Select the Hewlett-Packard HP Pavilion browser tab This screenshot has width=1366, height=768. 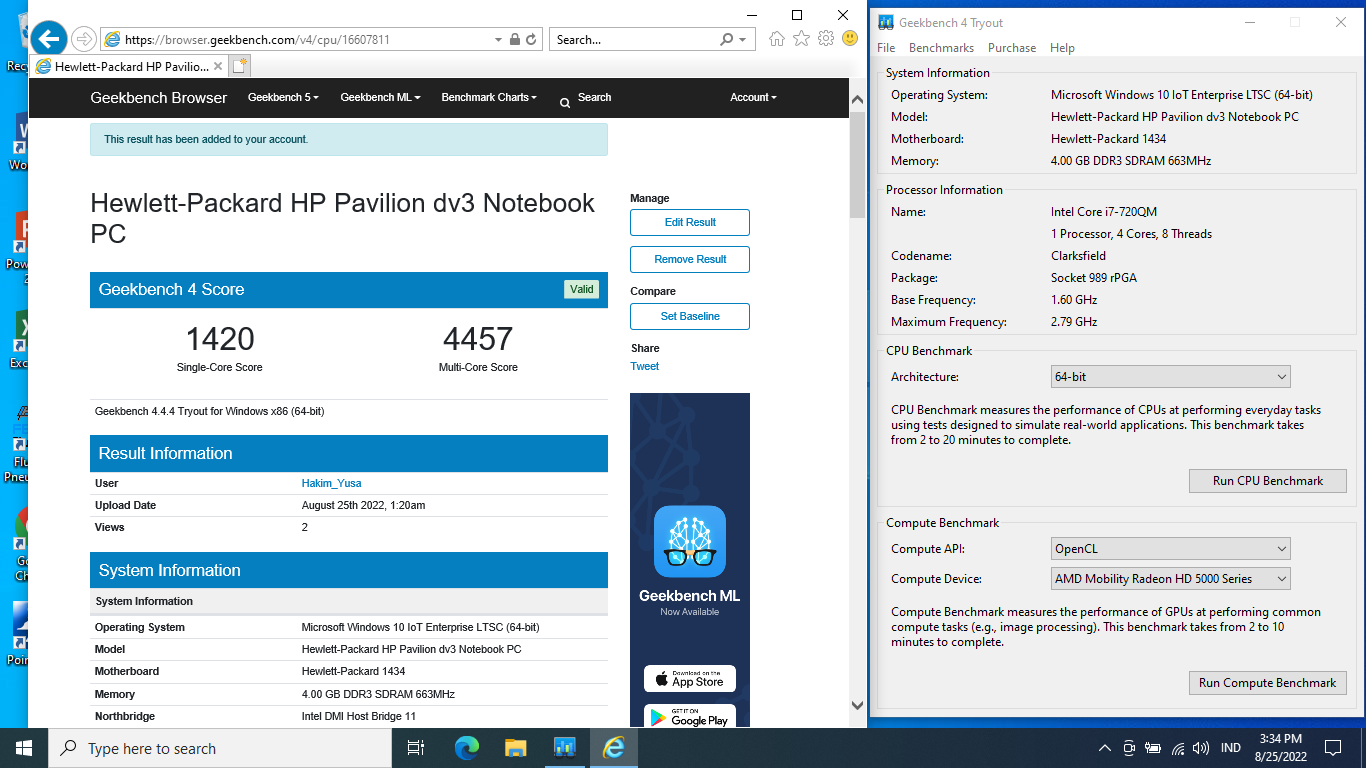(x=131, y=67)
